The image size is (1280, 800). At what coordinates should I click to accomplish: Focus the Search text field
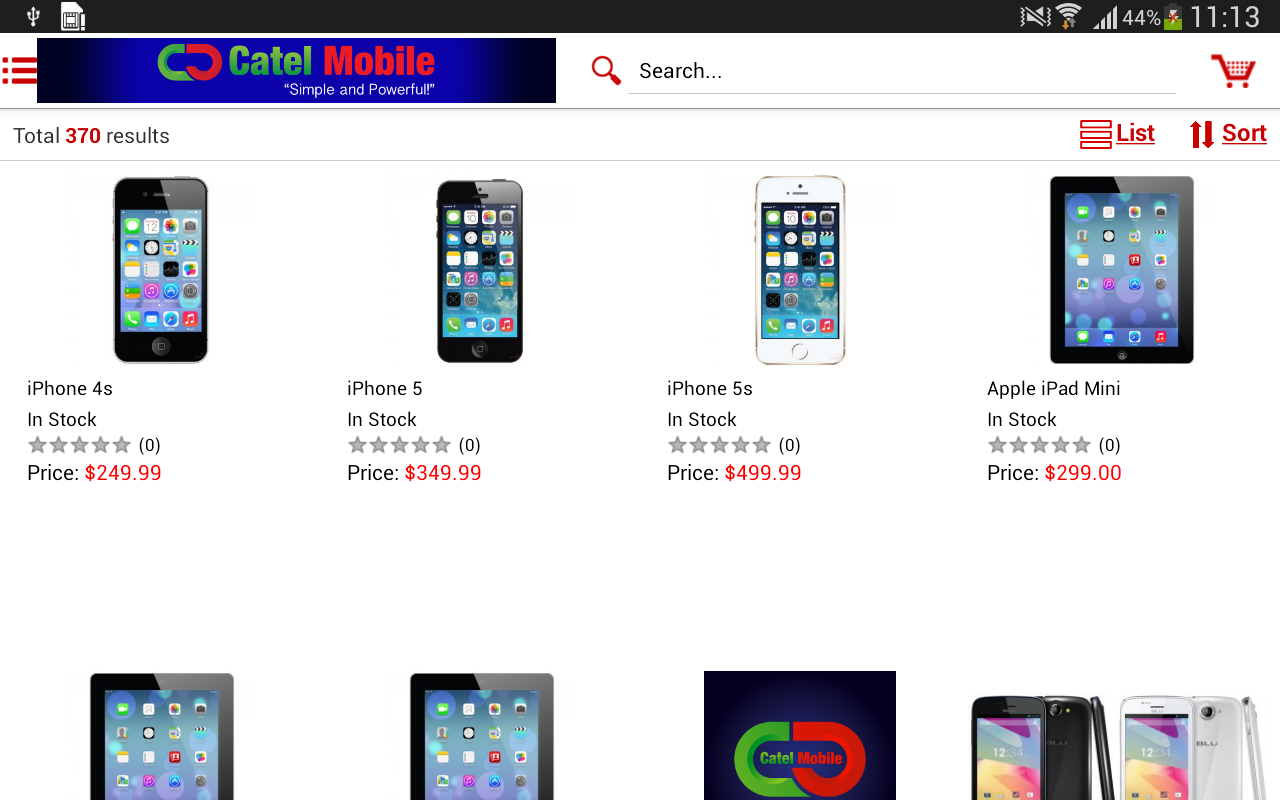tap(902, 71)
